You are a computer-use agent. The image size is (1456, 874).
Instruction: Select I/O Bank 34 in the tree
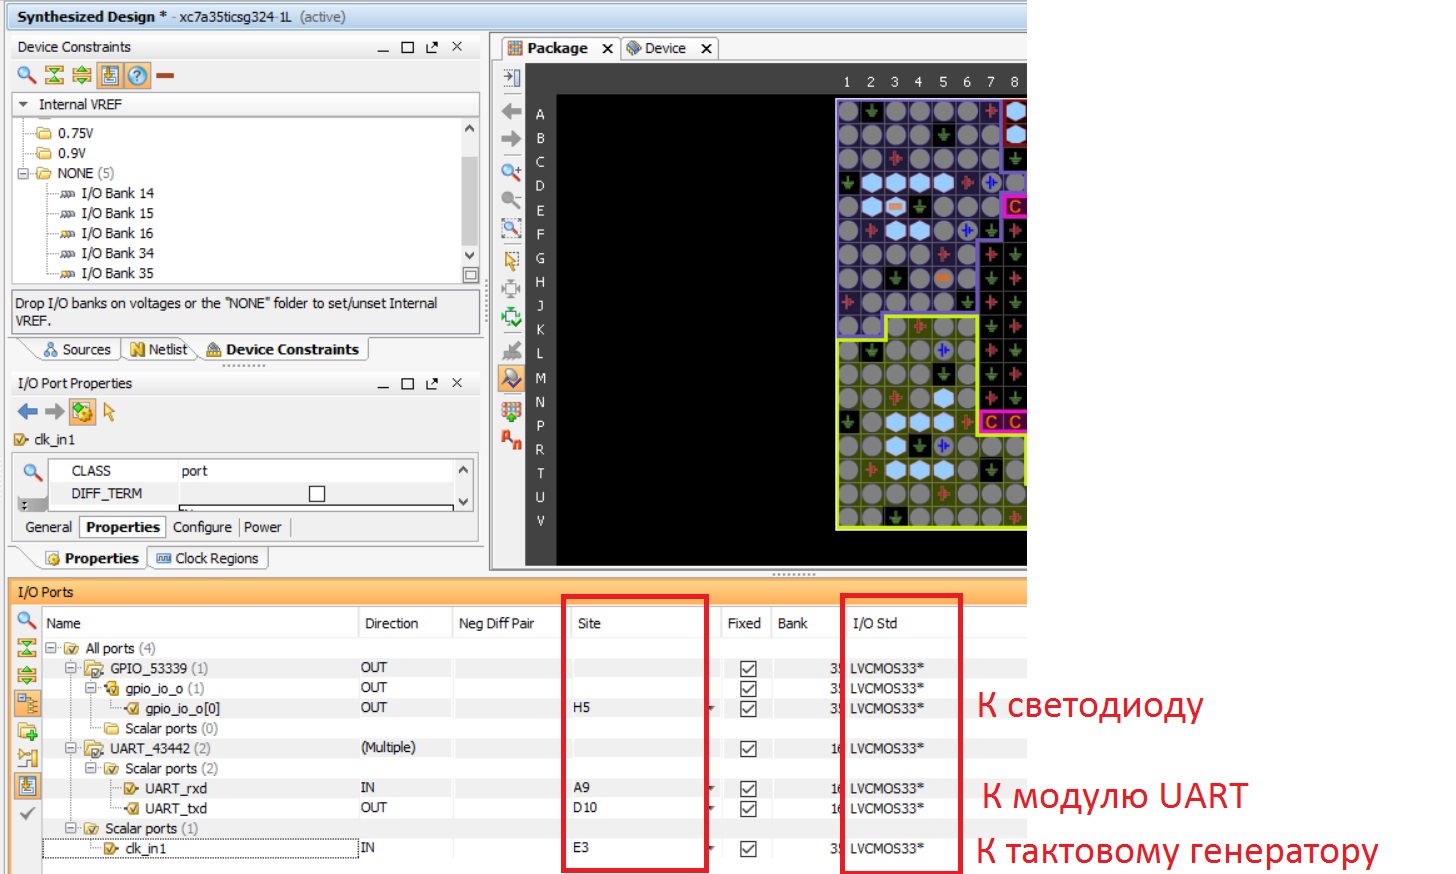[x=117, y=253]
